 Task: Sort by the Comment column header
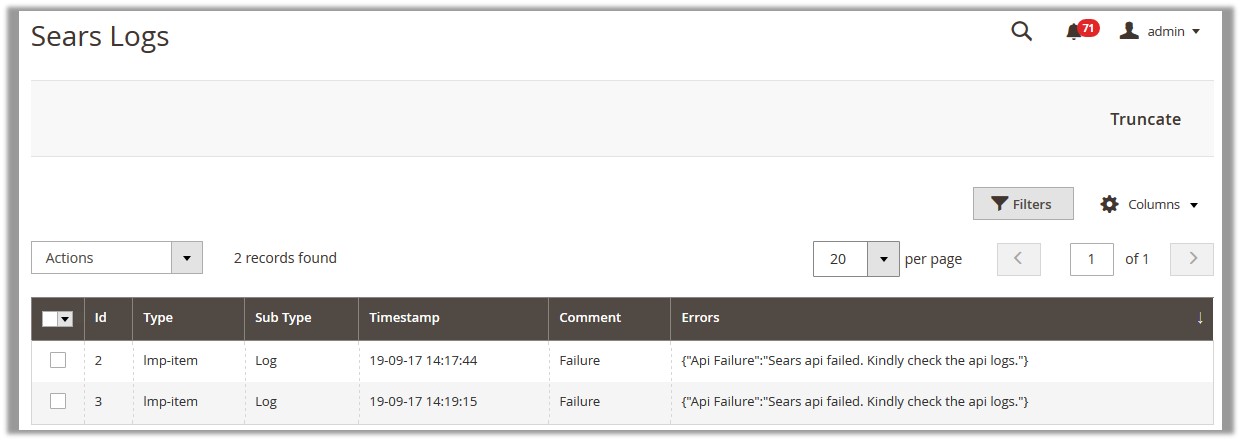click(609, 318)
